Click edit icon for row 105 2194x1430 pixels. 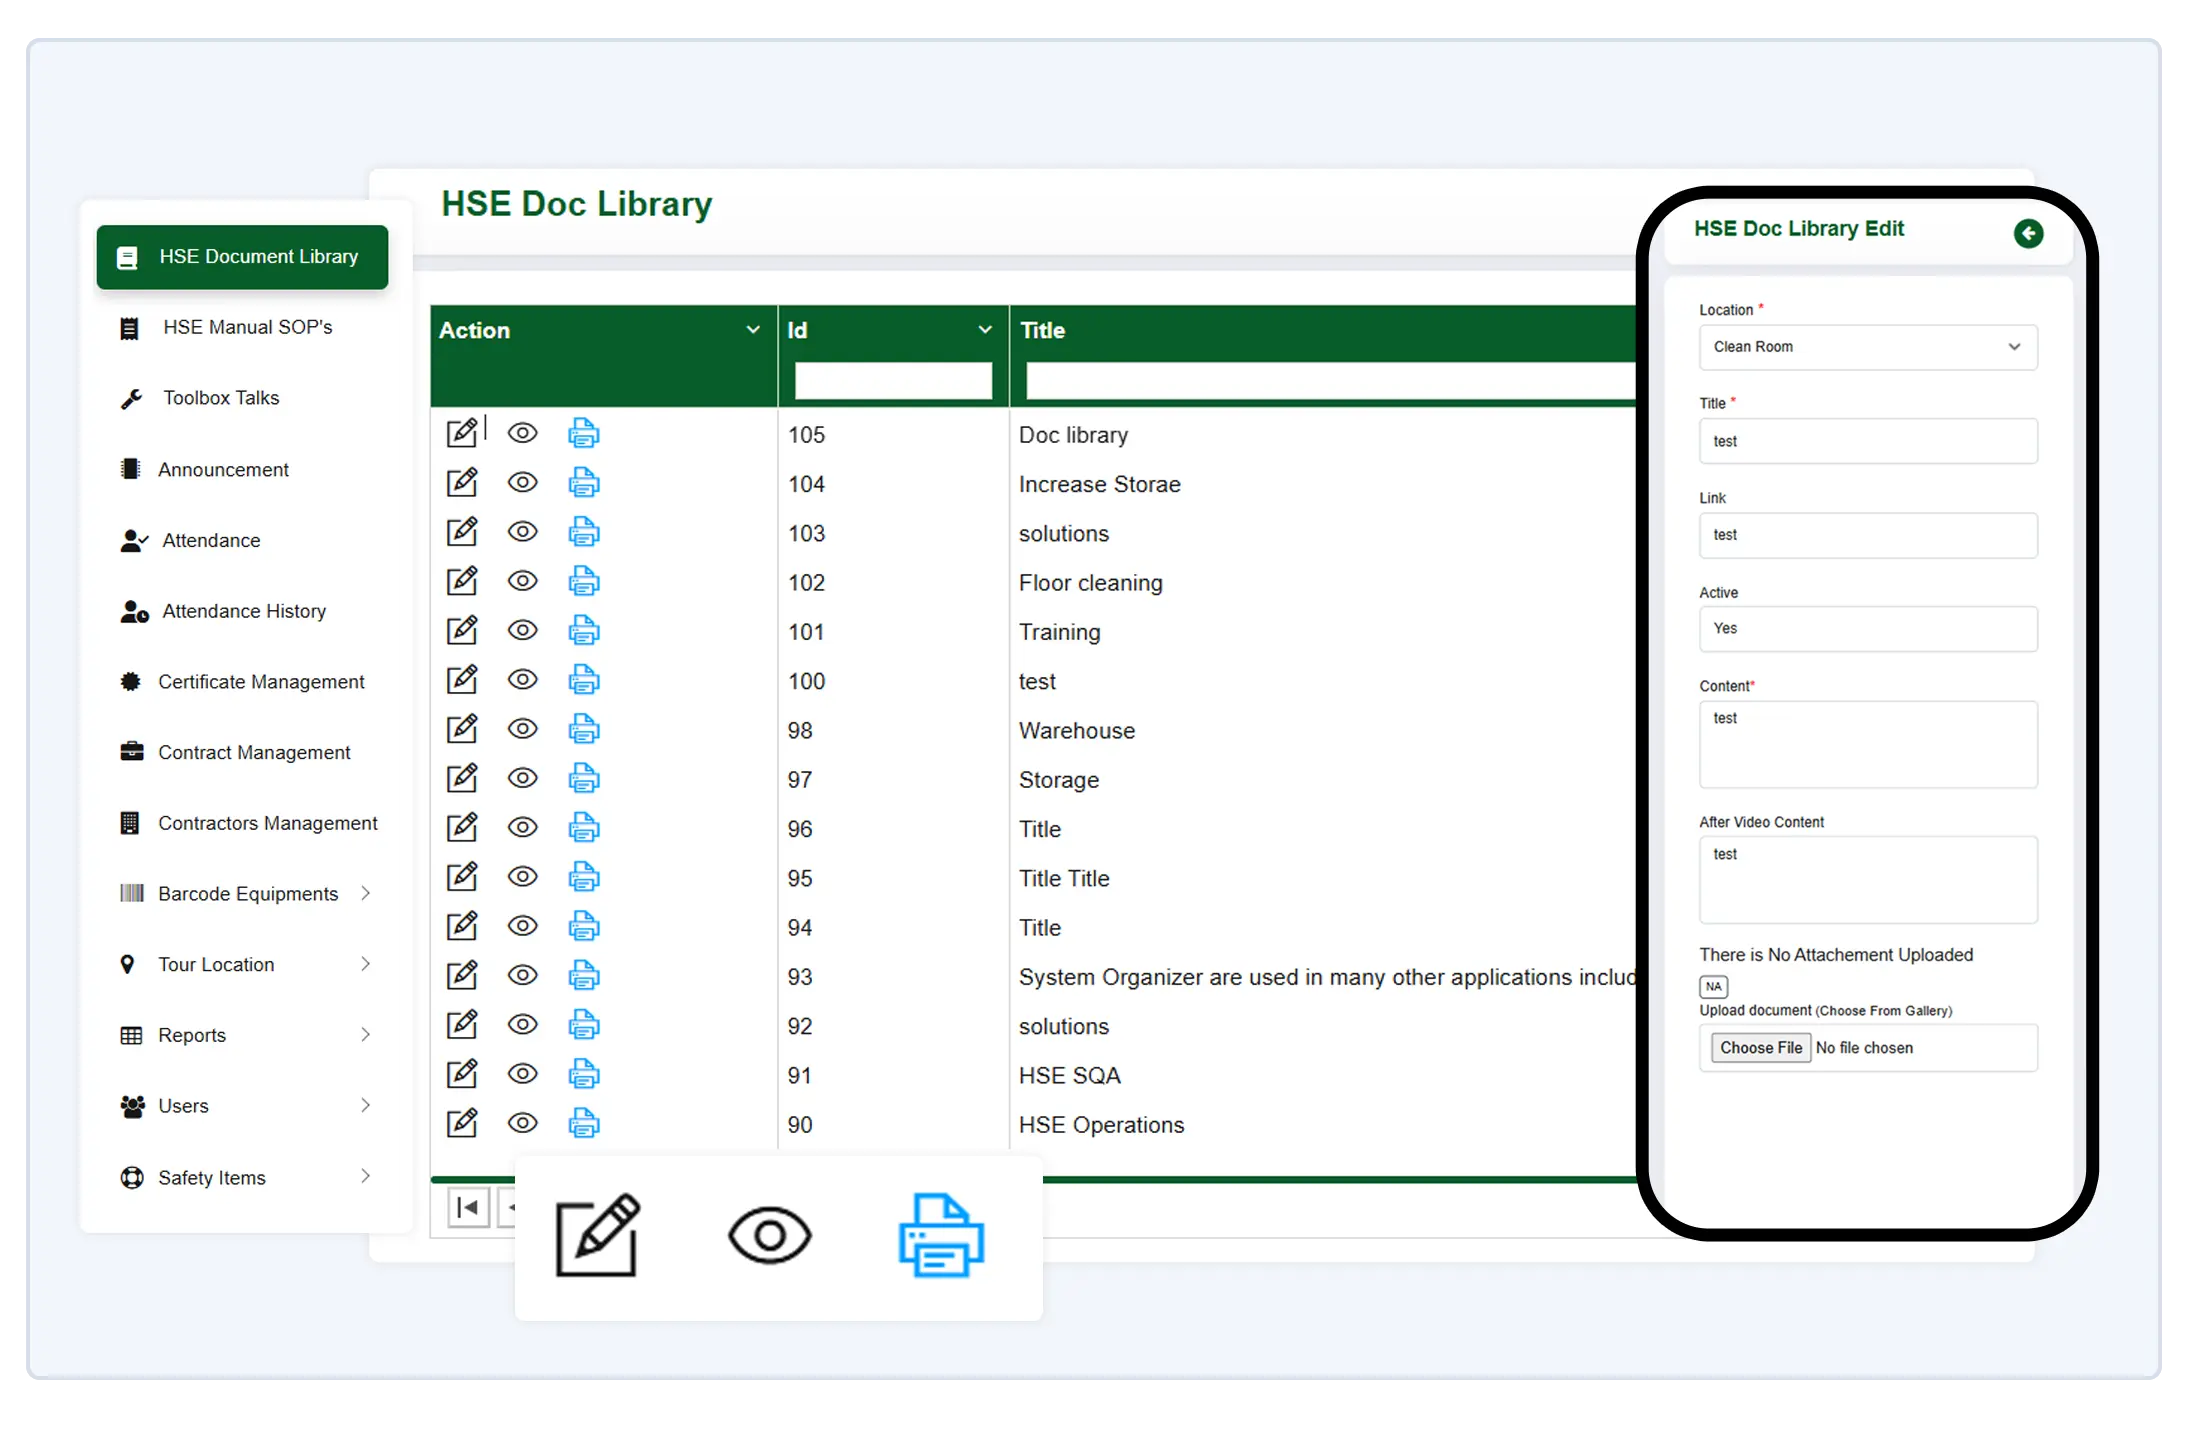click(x=461, y=433)
